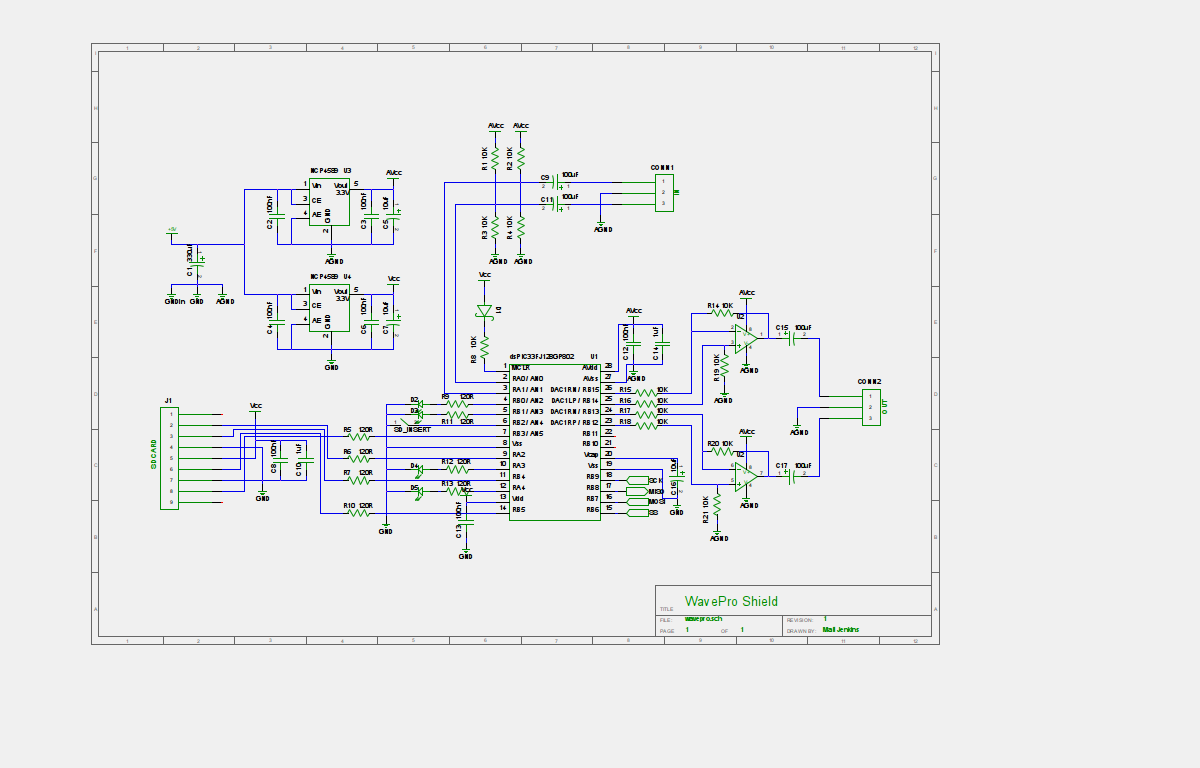
Task: Click the lower U2 op-amp triangle
Action: coord(745,475)
